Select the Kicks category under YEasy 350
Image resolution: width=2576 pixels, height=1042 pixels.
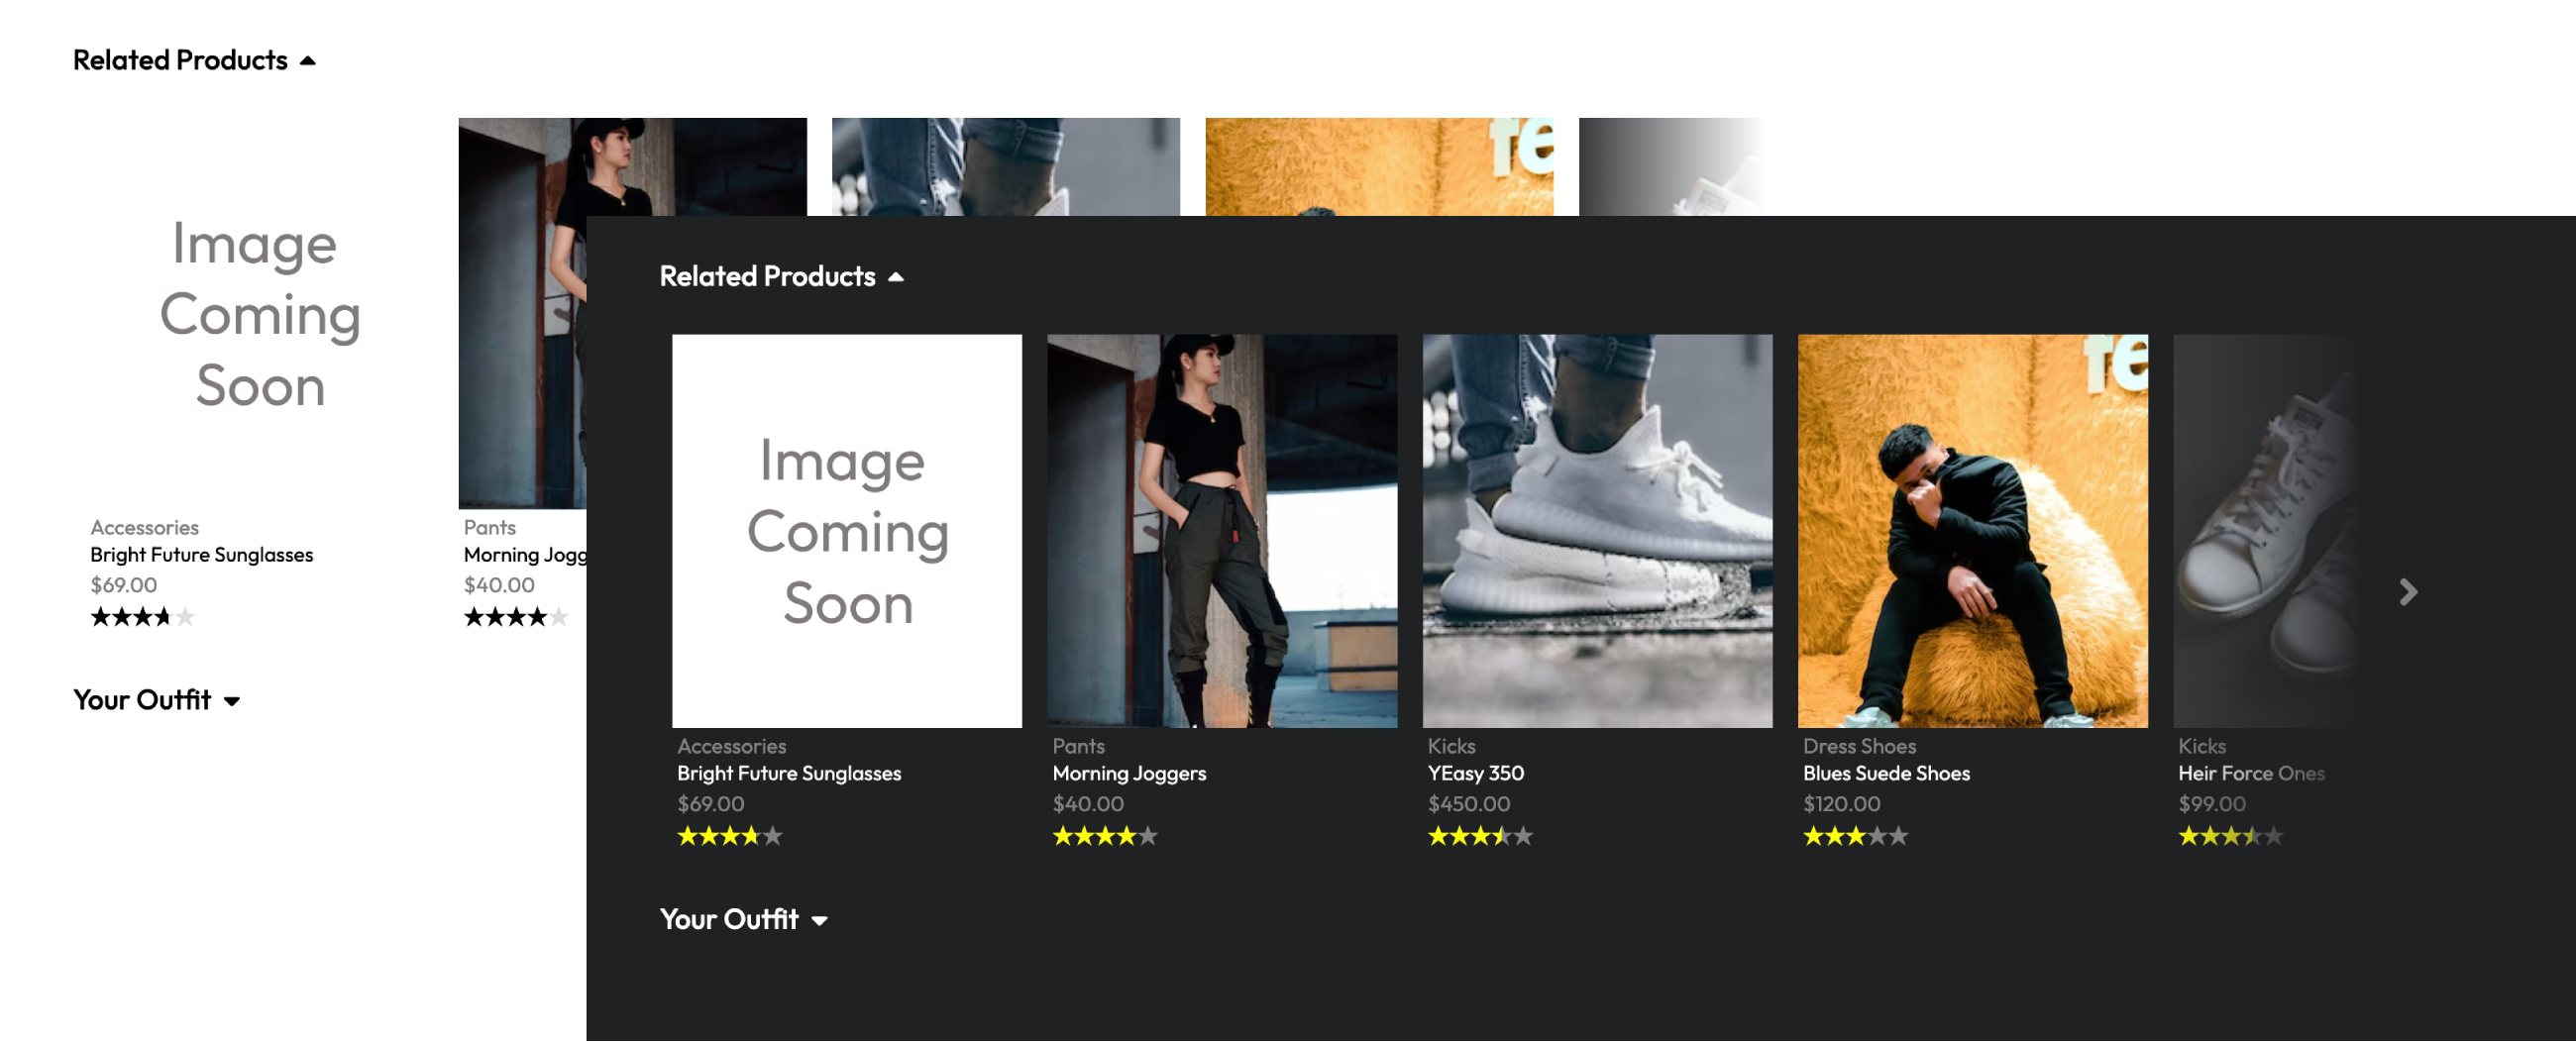[1450, 746]
